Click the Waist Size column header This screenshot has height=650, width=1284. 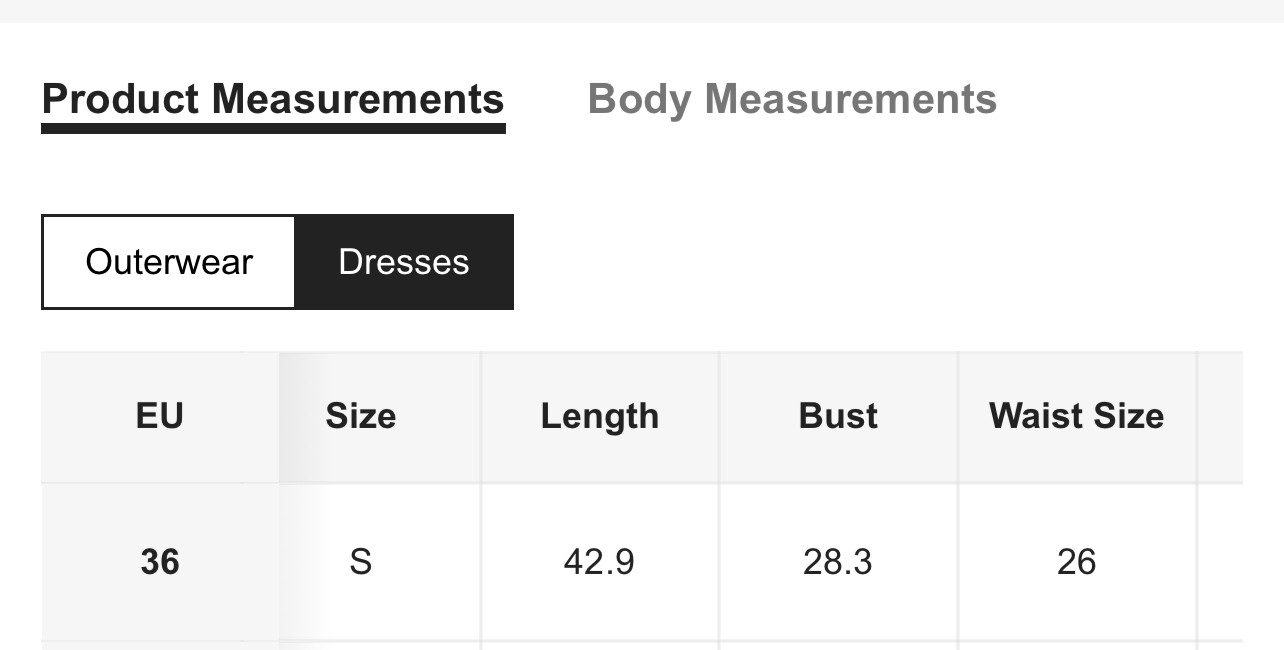pyautogui.click(x=1076, y=416)
